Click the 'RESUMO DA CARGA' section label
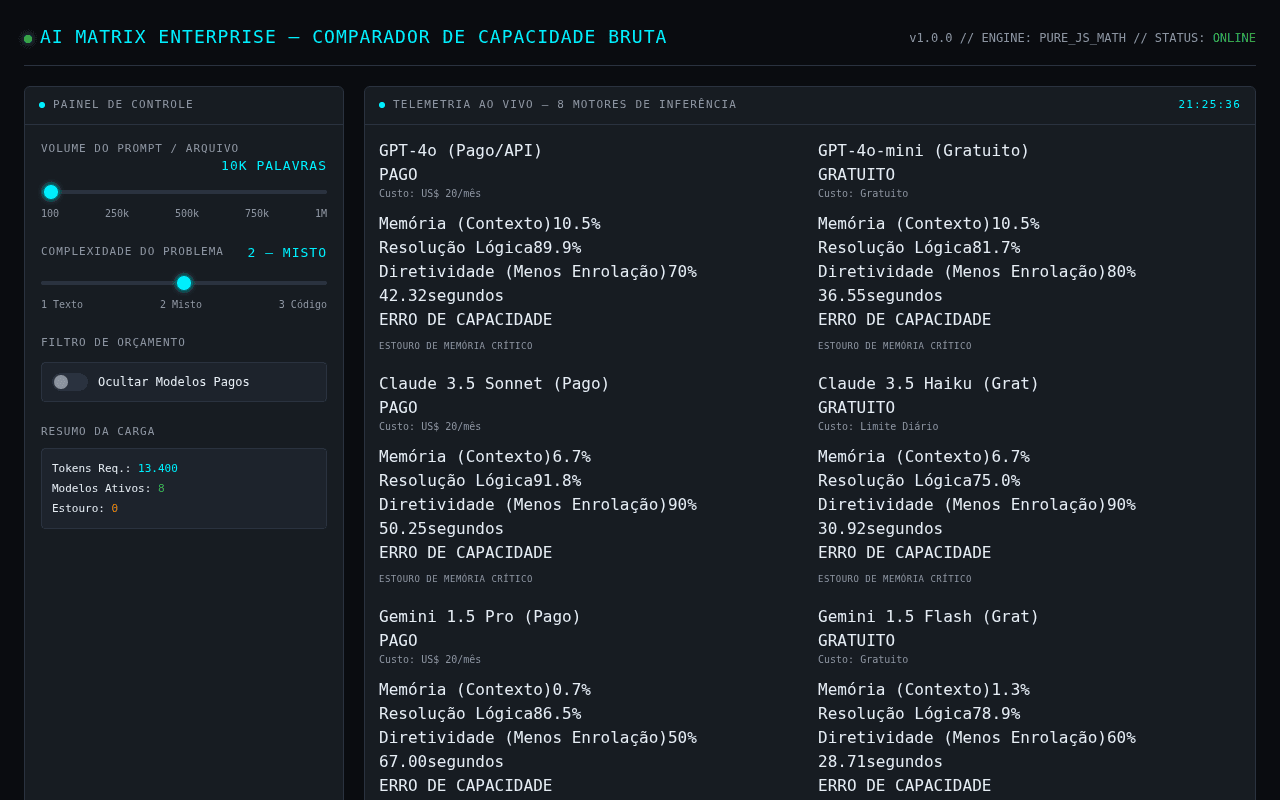The image size is (1280, 800). [x=98, y=432]
